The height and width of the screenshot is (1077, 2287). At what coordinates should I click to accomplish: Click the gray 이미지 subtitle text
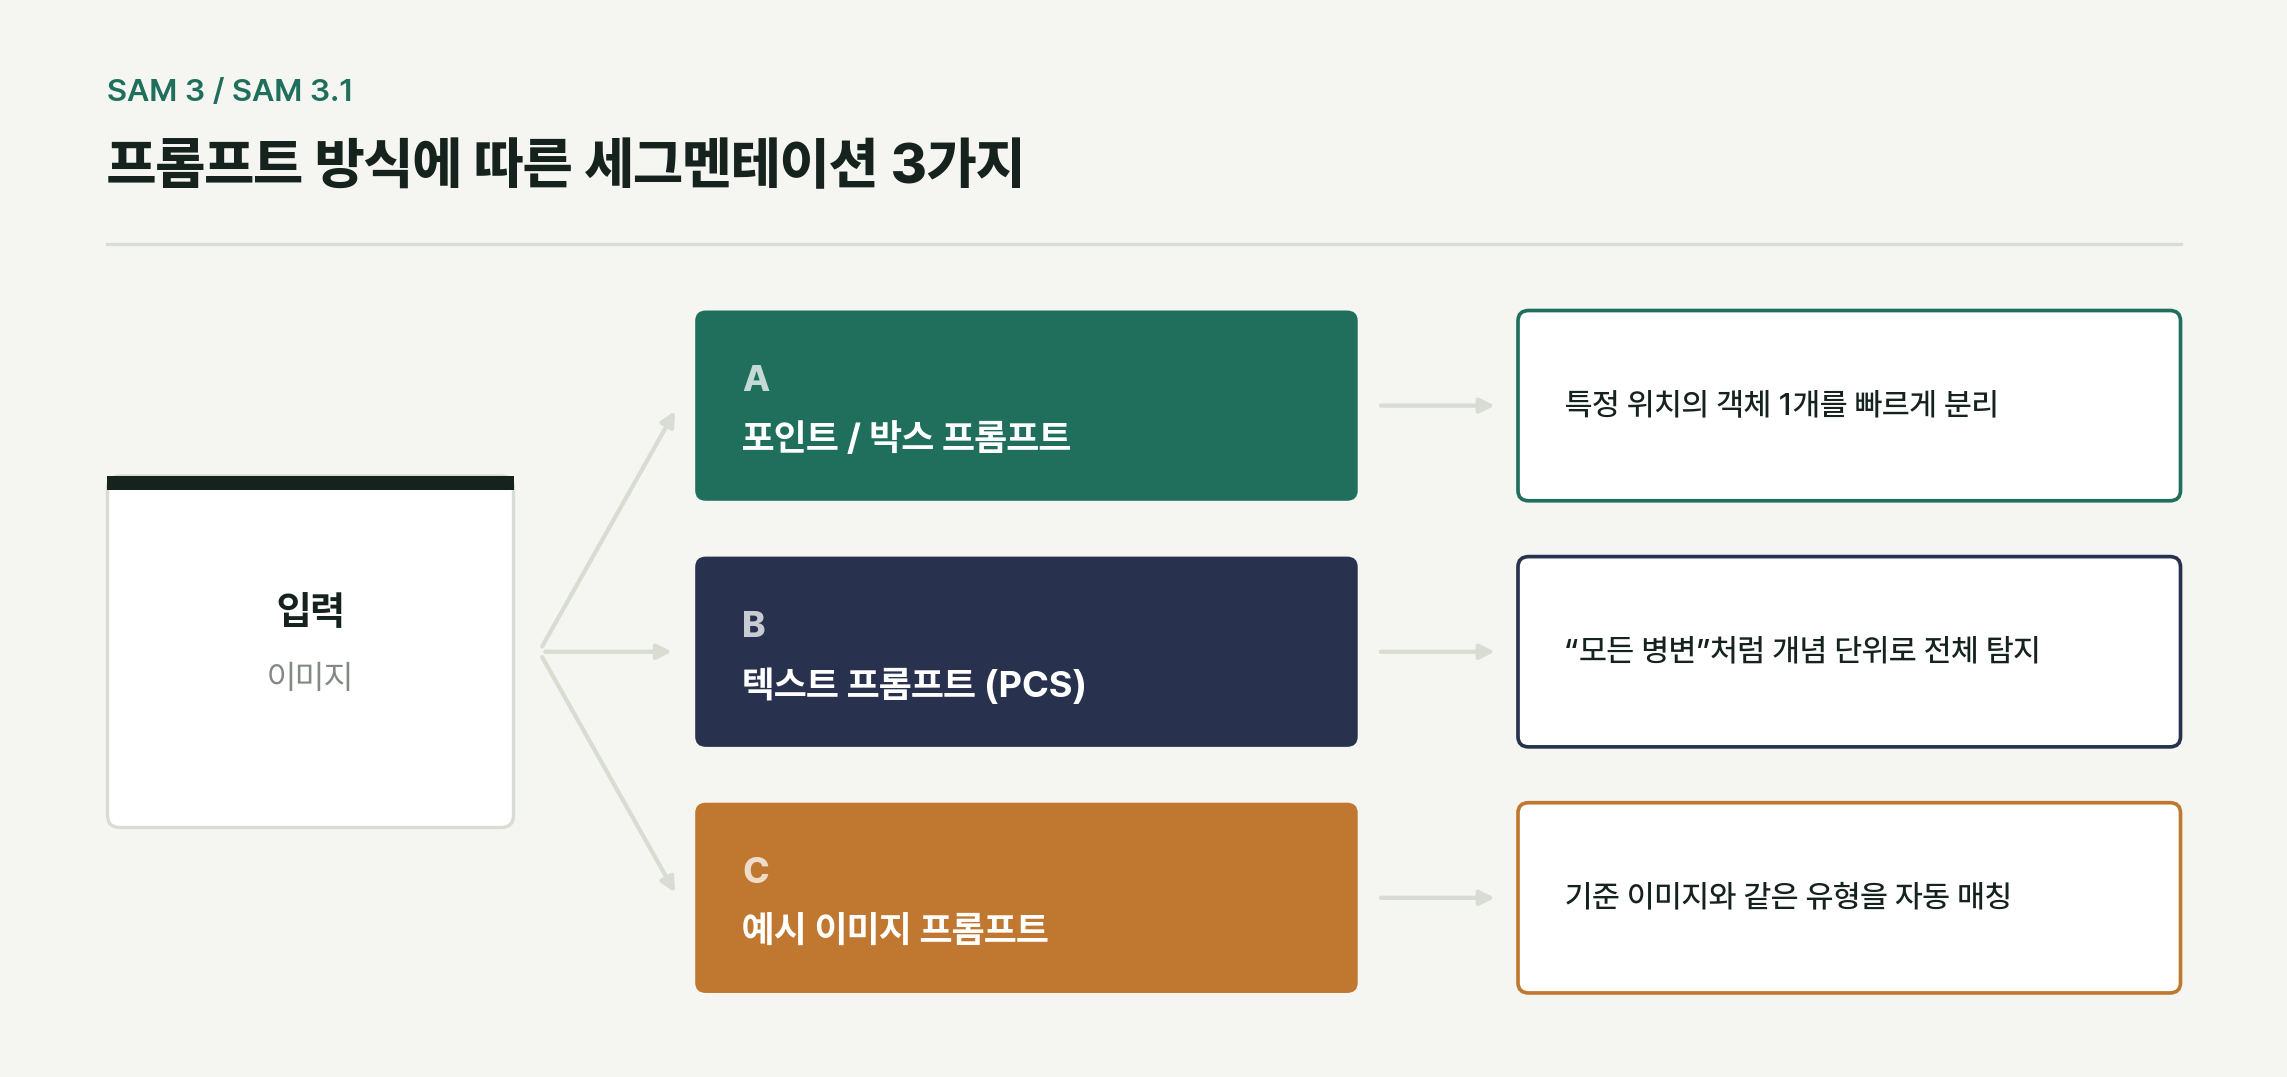[x=310, y=676]
